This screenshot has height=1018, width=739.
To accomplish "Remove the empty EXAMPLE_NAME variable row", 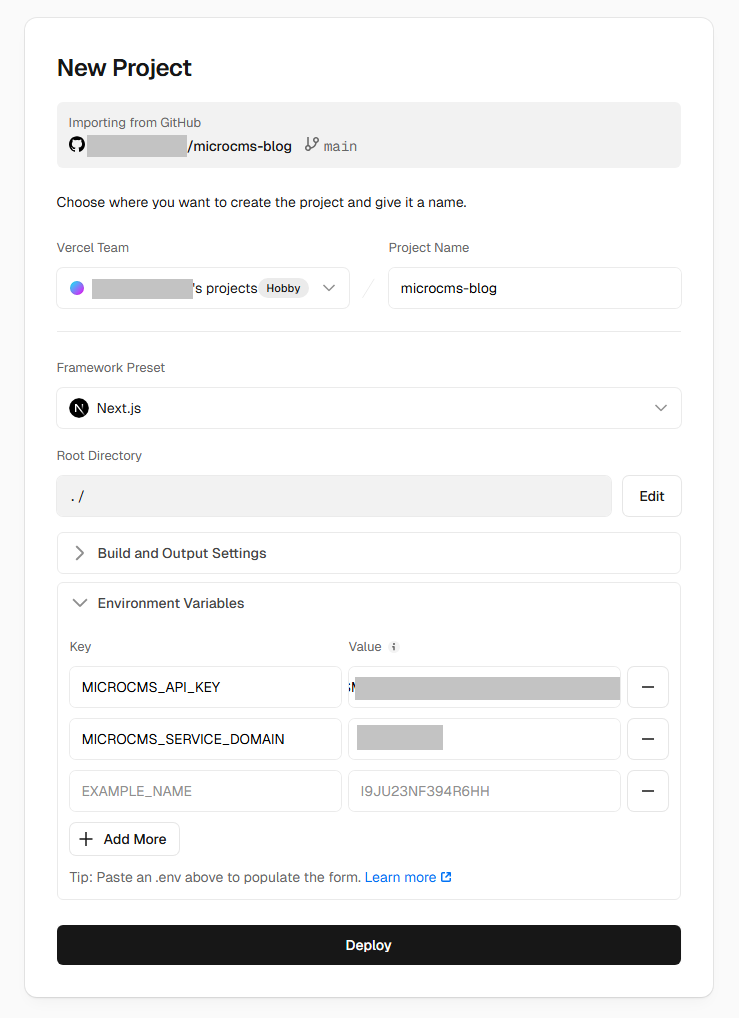I will (x=647, y=791).
